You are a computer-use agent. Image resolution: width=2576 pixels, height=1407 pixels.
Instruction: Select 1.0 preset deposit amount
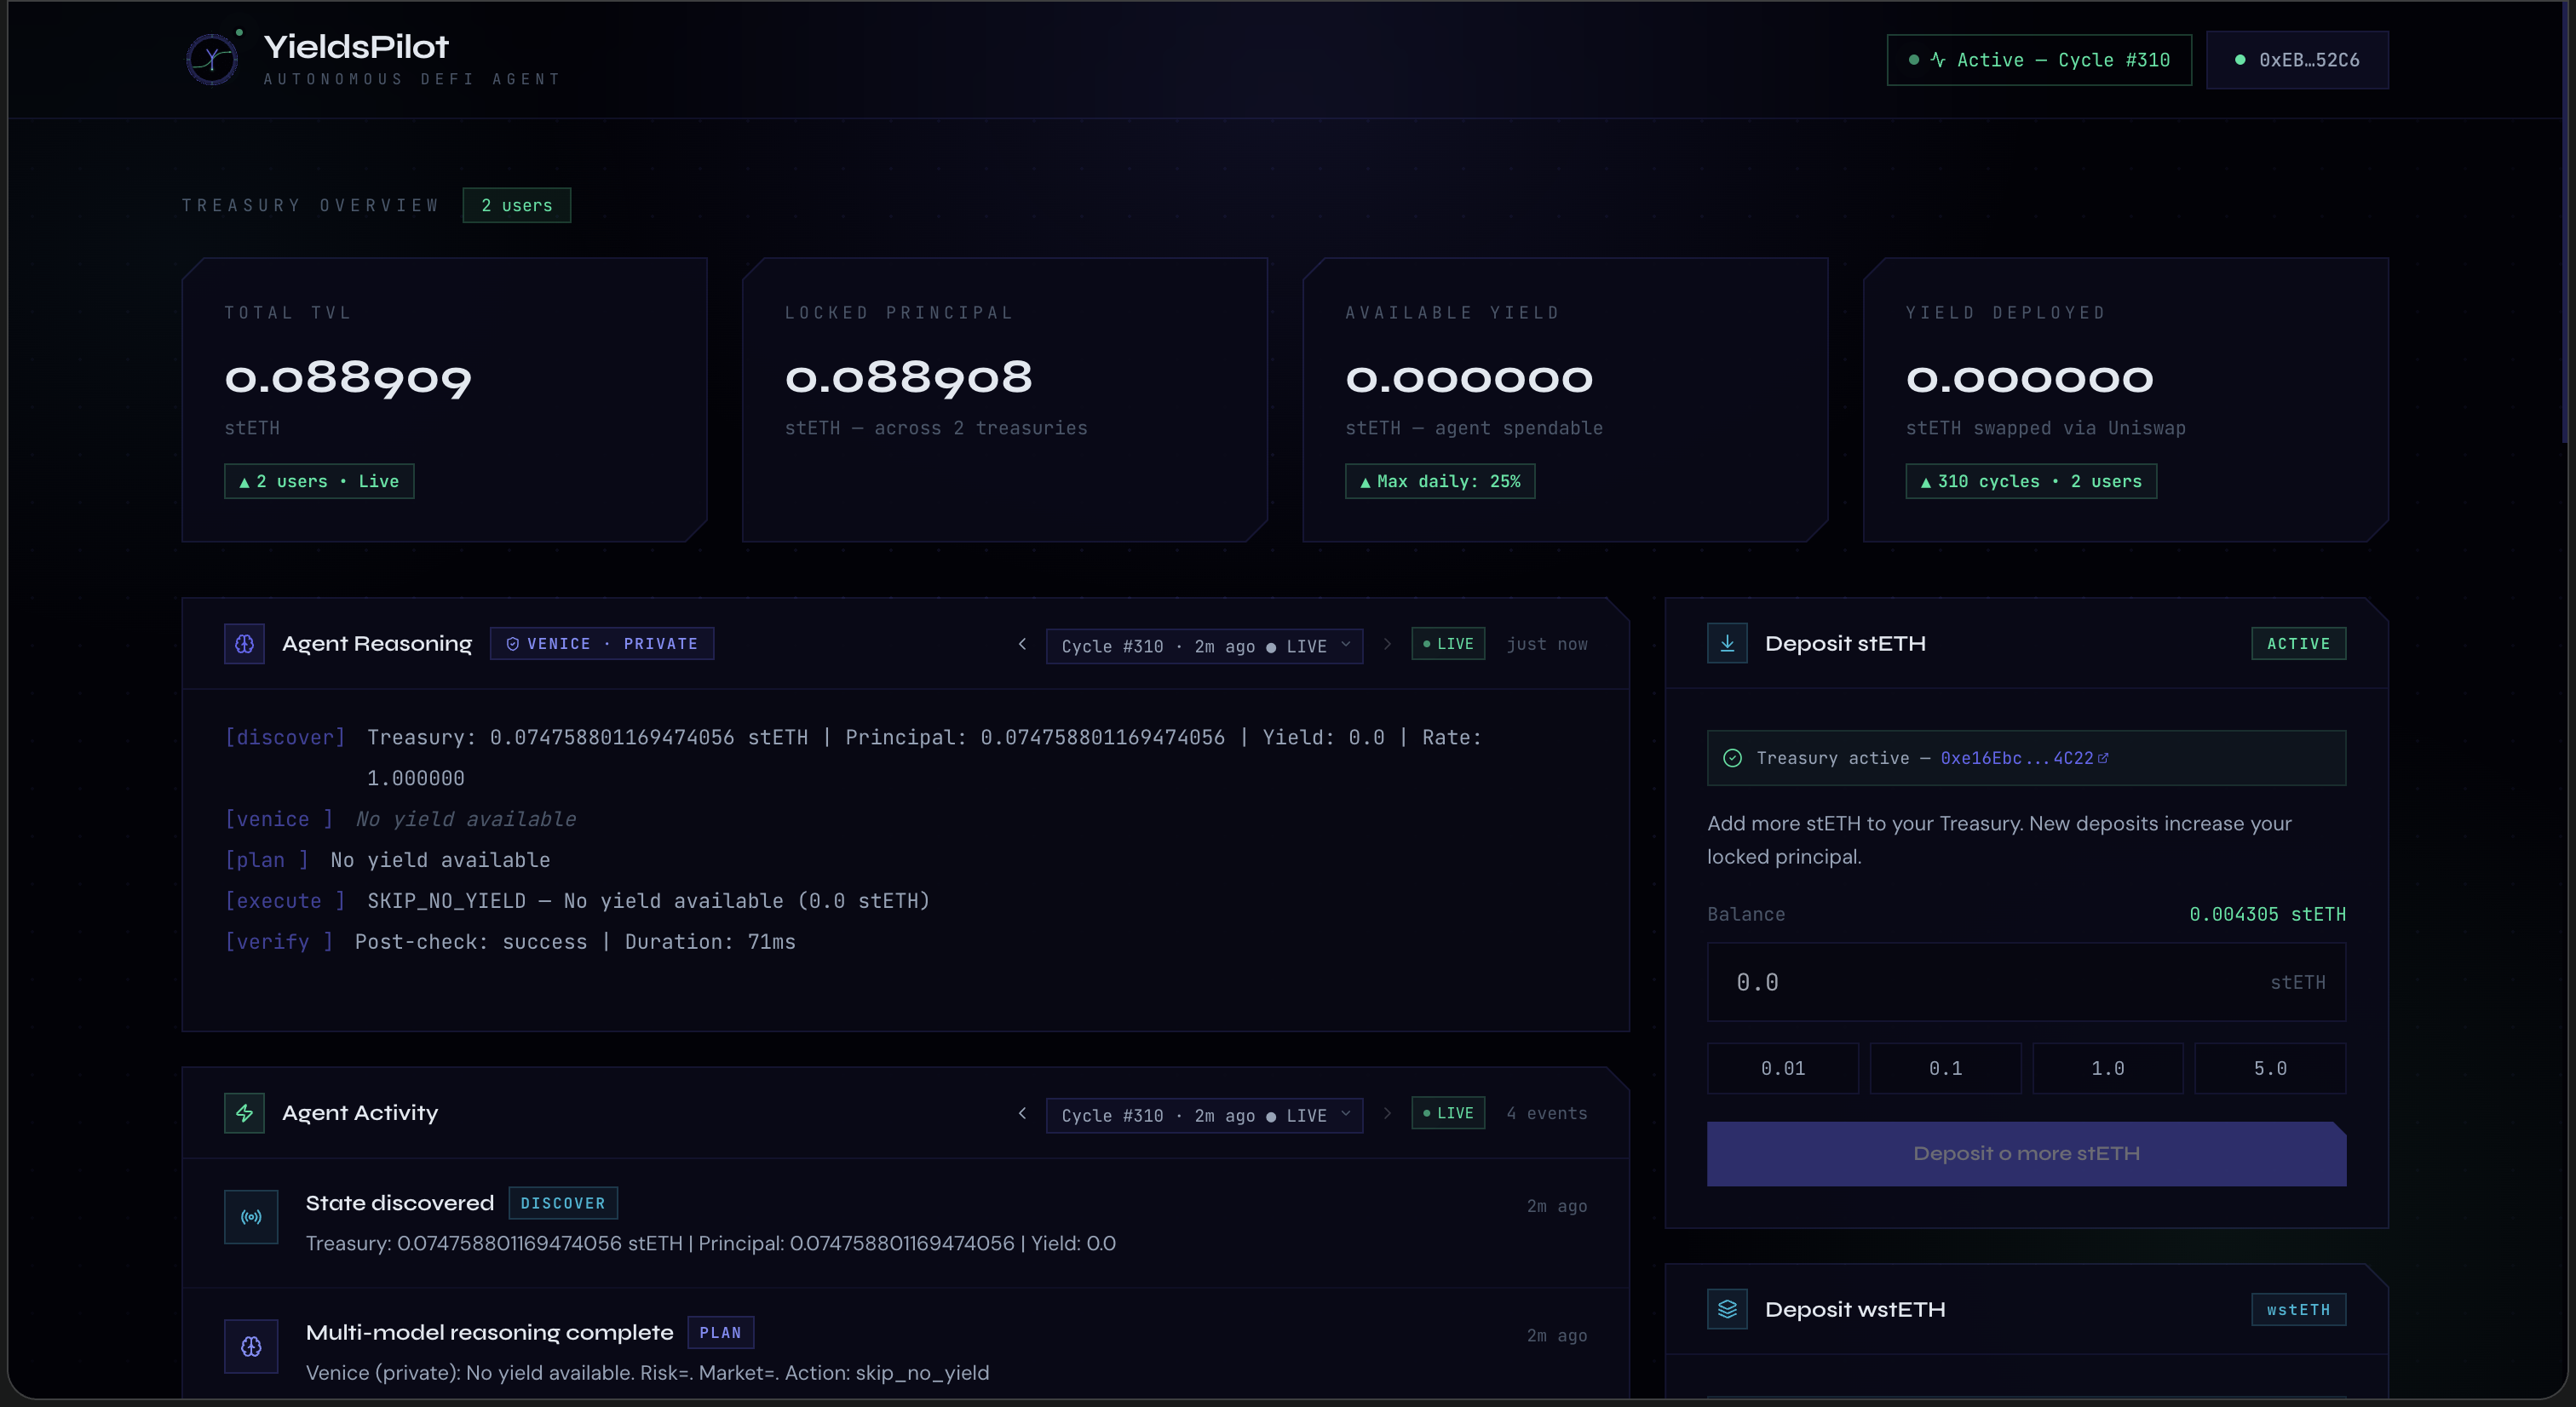click(2108, 1068)
